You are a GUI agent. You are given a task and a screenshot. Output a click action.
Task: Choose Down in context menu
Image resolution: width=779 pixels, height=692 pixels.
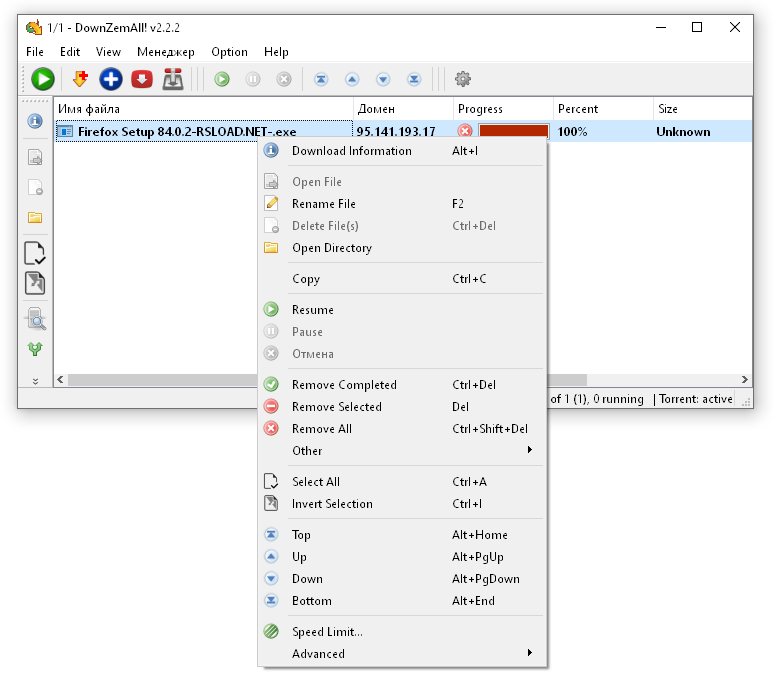pyautogui.click(x=402, y=578)
